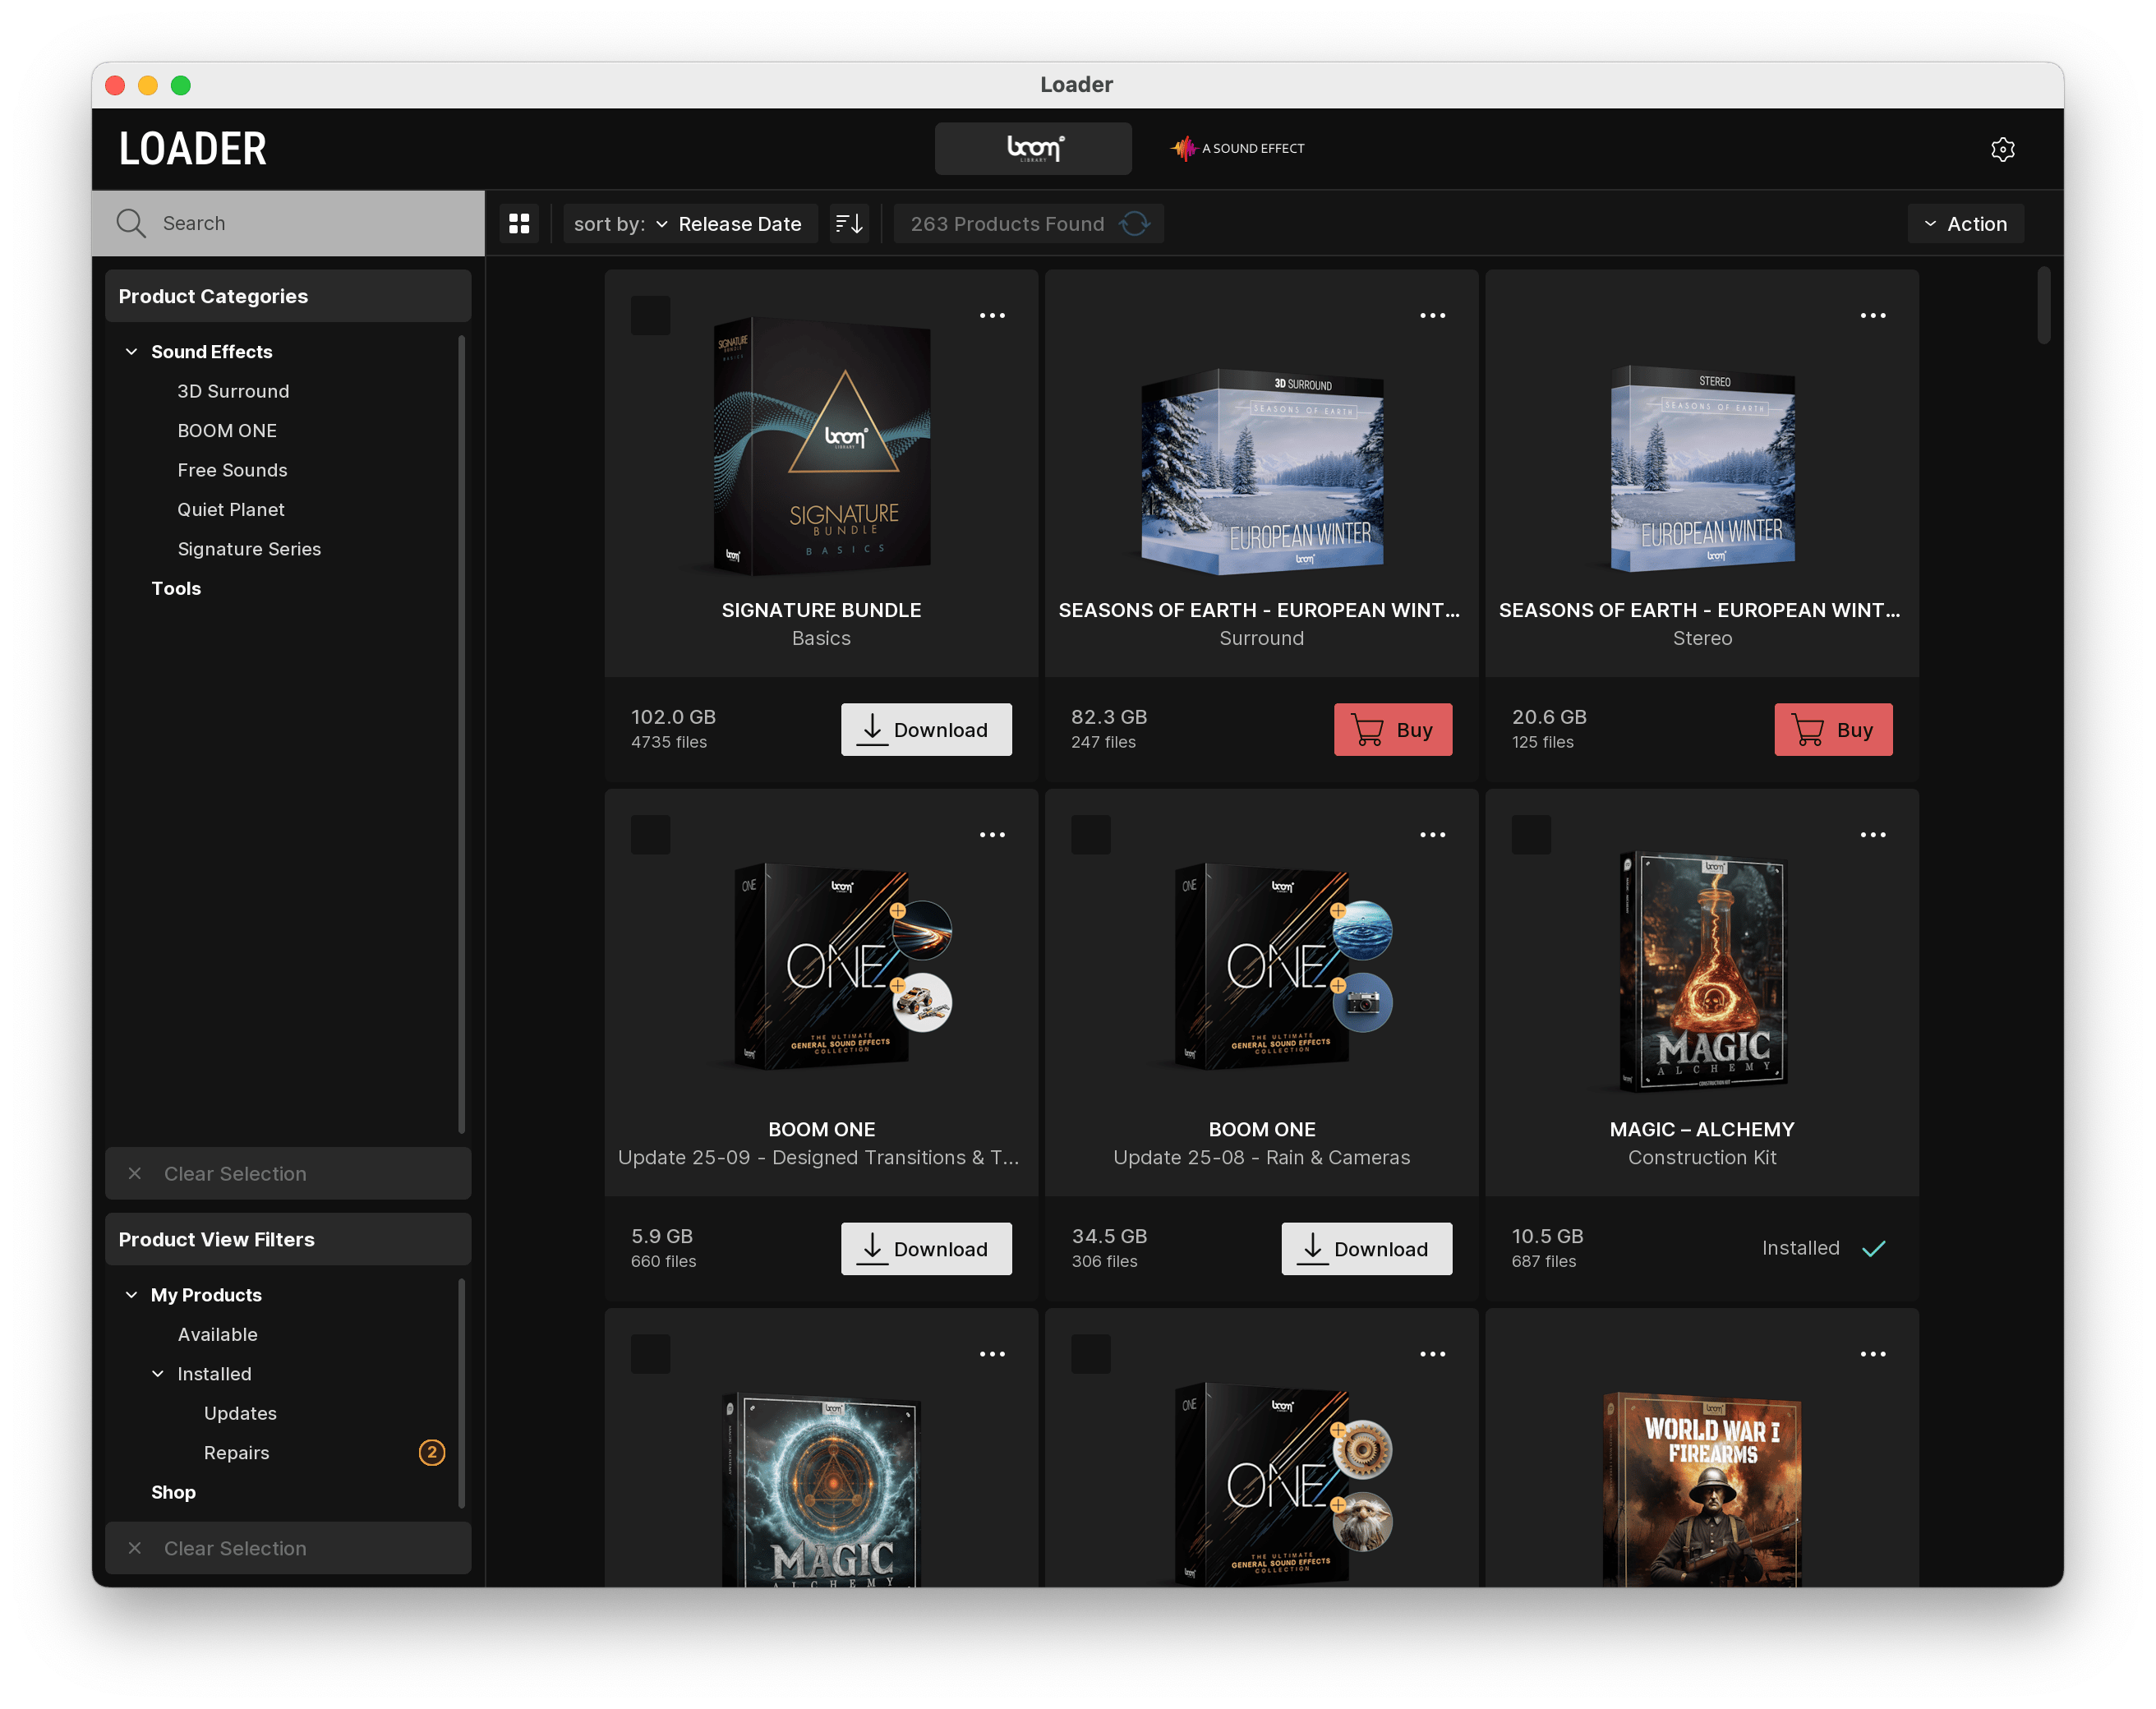This screenshot has width=2156, height=1709.
Task: Open the Action dropdown menu
Action: pyautogui.click(x=1965, y=224)
